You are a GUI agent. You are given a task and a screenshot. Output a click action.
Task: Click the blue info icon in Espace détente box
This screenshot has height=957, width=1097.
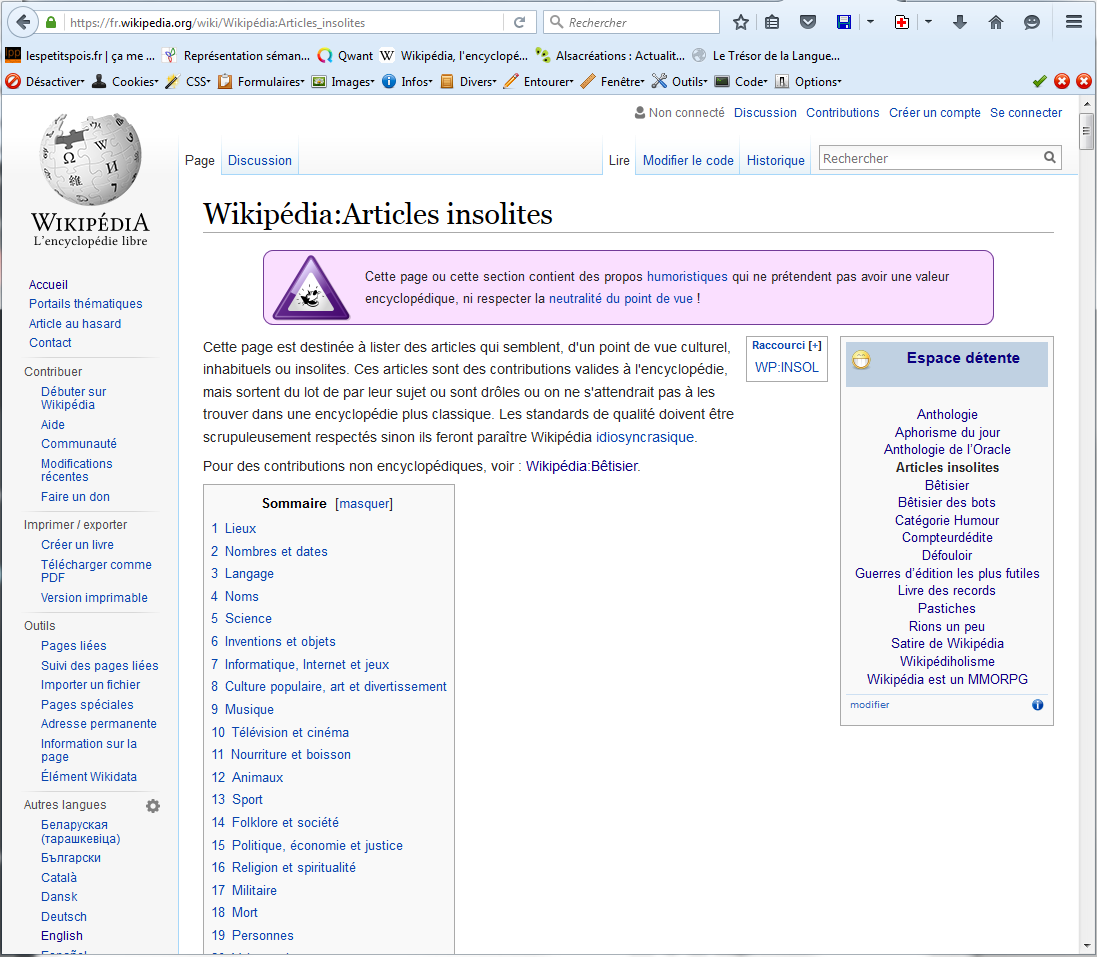click(x=1037, y=705)
